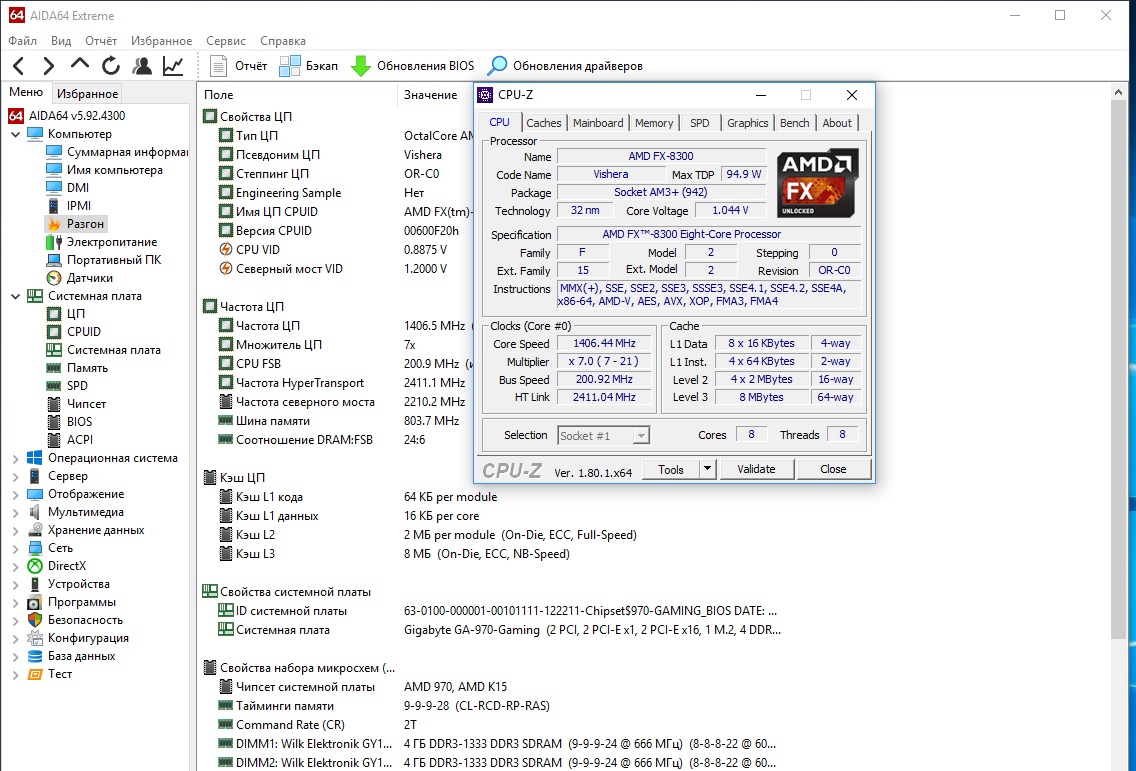
Task: Collapse the Компьютер tree node
Action: click(15, 134)
